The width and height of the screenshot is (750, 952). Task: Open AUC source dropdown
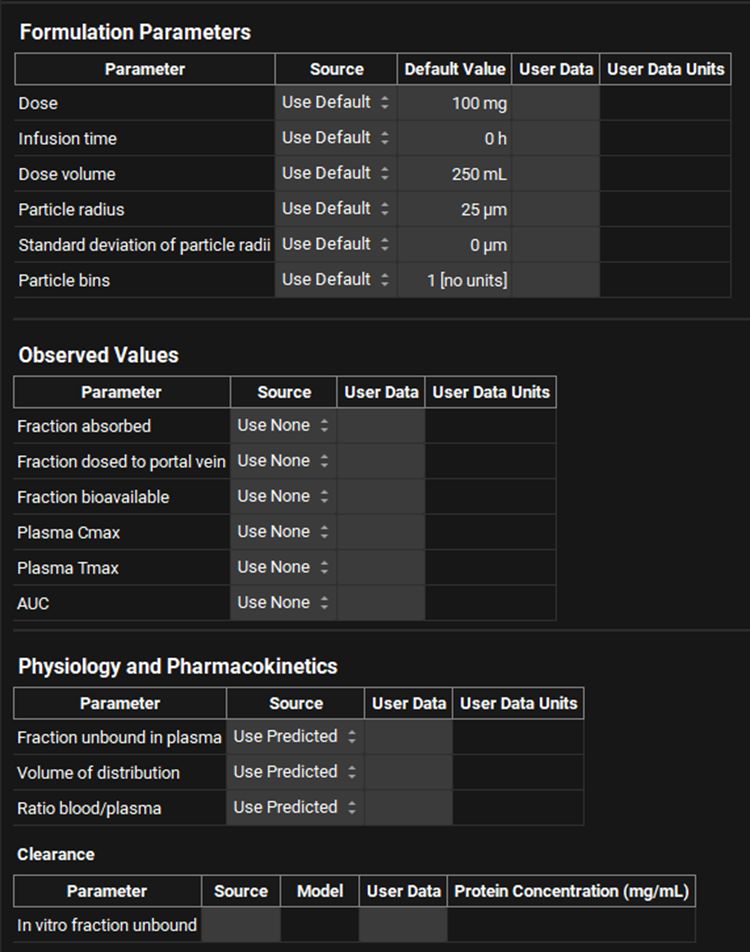point(283,603)
